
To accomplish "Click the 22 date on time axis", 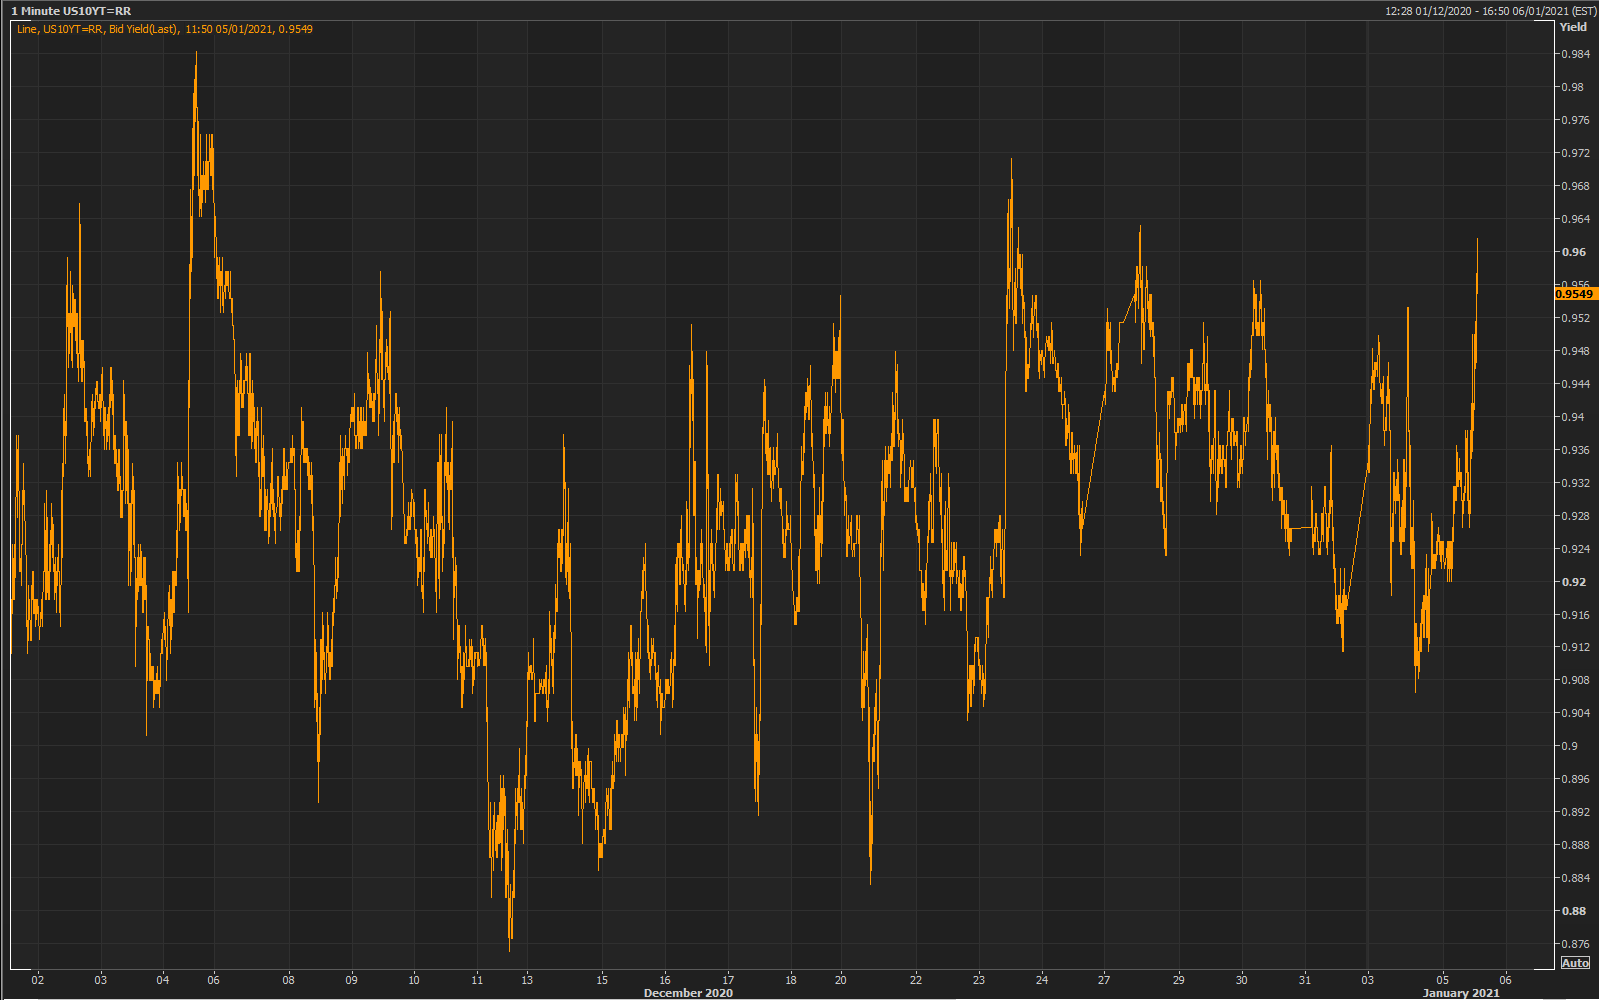I will [916, 980].
